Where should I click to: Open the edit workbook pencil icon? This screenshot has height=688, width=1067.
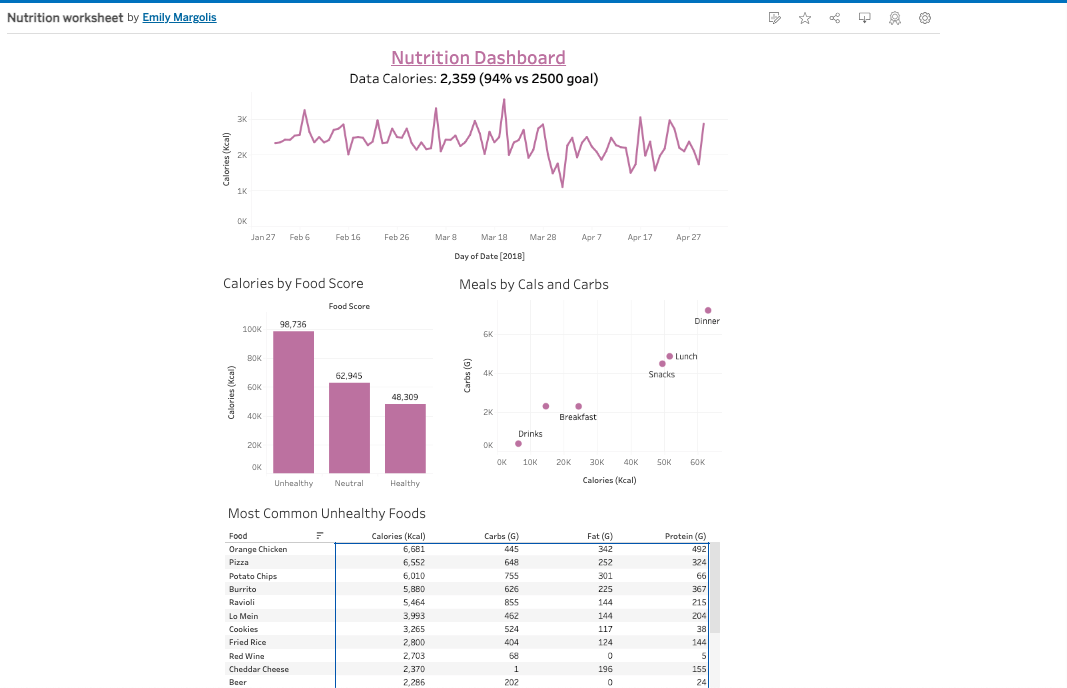774,18
